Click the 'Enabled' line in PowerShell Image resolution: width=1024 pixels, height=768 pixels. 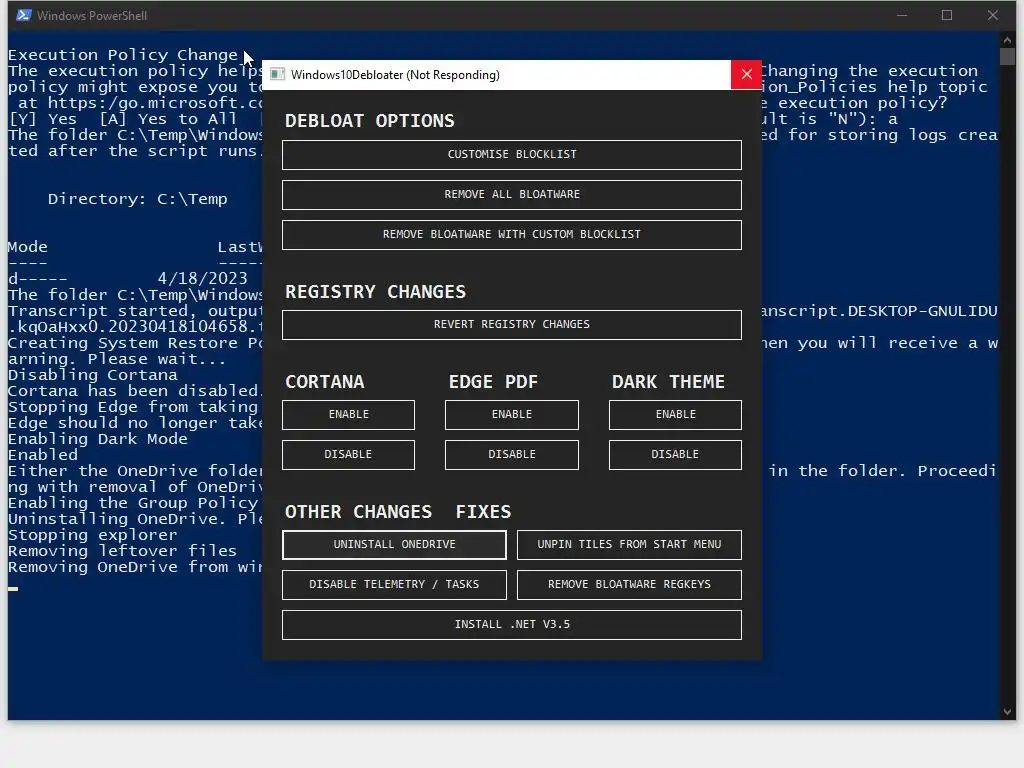42,455
